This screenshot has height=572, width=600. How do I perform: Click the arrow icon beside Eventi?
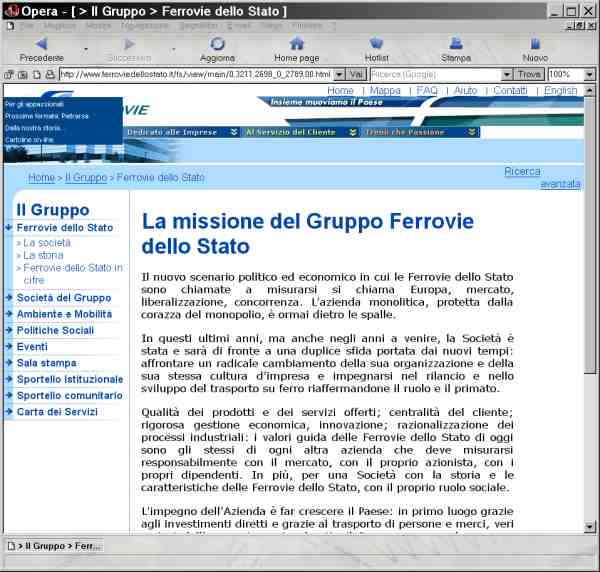tap(9, 346)
